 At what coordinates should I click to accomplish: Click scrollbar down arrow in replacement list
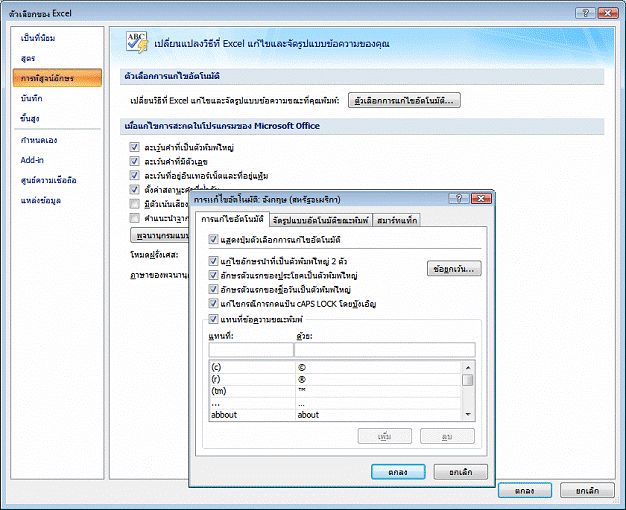(468, 415)
